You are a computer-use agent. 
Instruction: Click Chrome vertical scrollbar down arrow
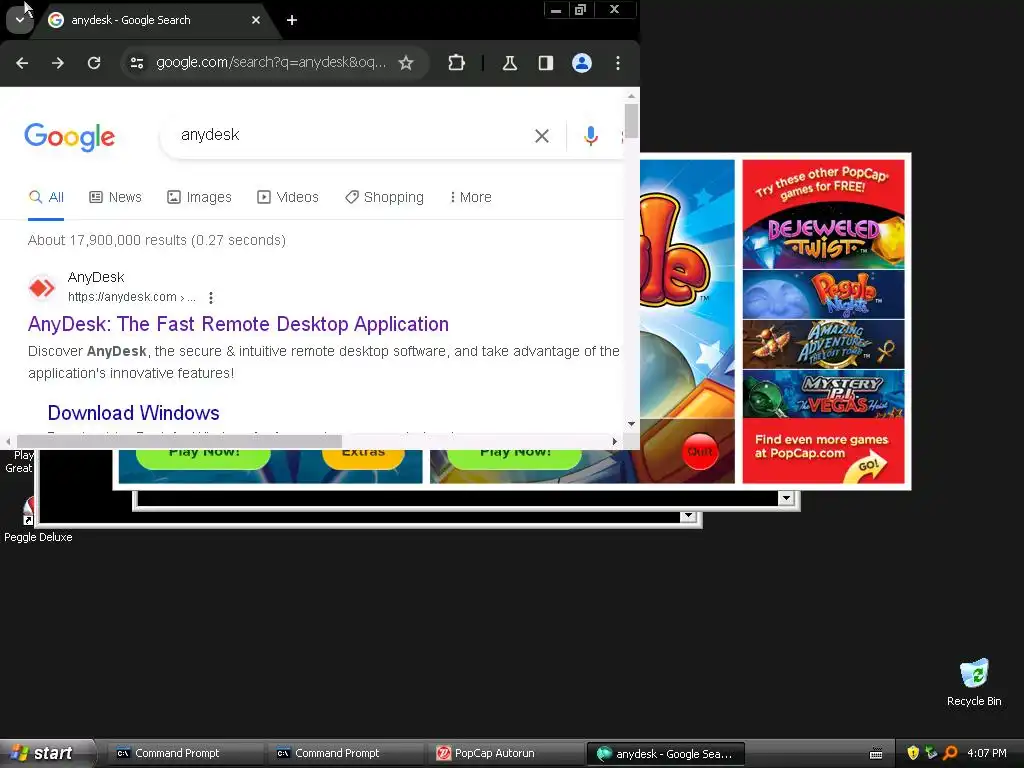[x=632, y=424]
